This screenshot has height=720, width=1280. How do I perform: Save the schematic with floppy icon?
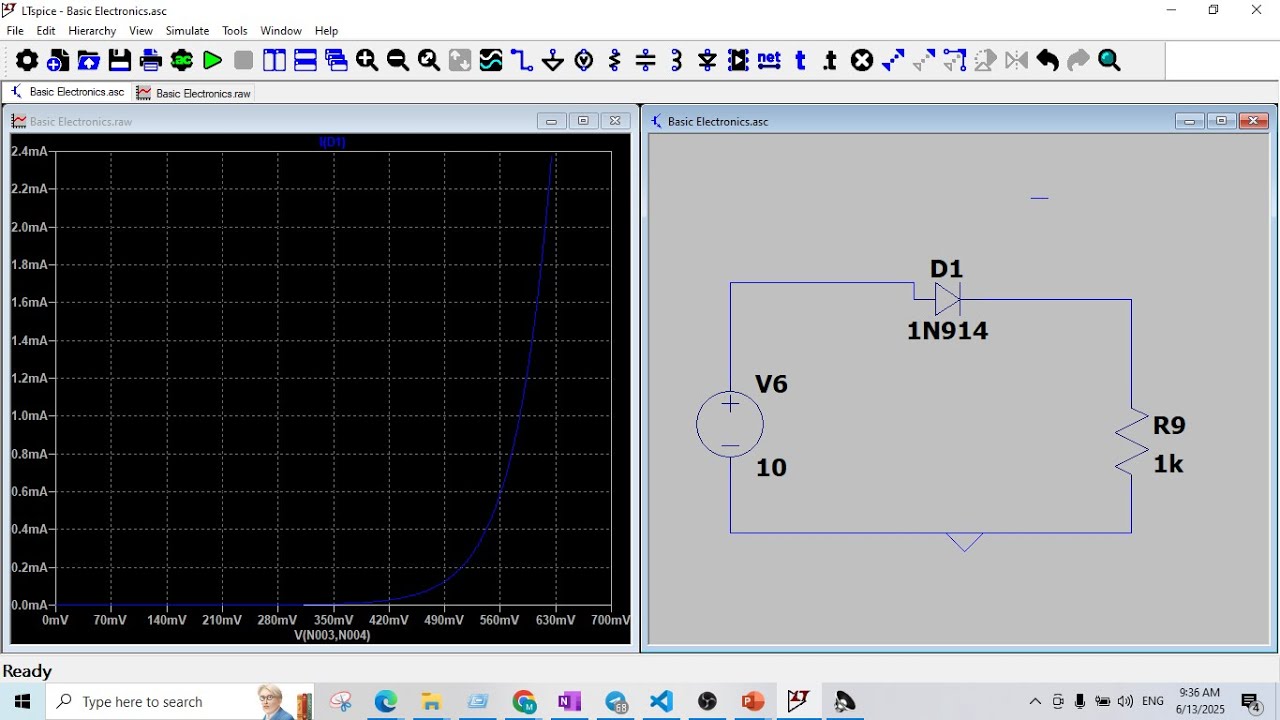click(120, 61)
